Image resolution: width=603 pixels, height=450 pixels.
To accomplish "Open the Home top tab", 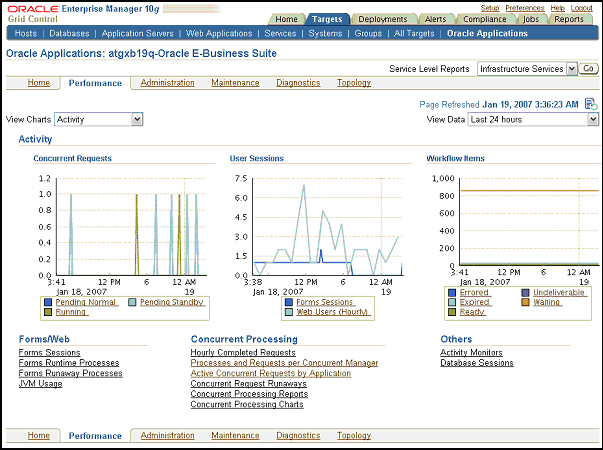I will 286,19.
